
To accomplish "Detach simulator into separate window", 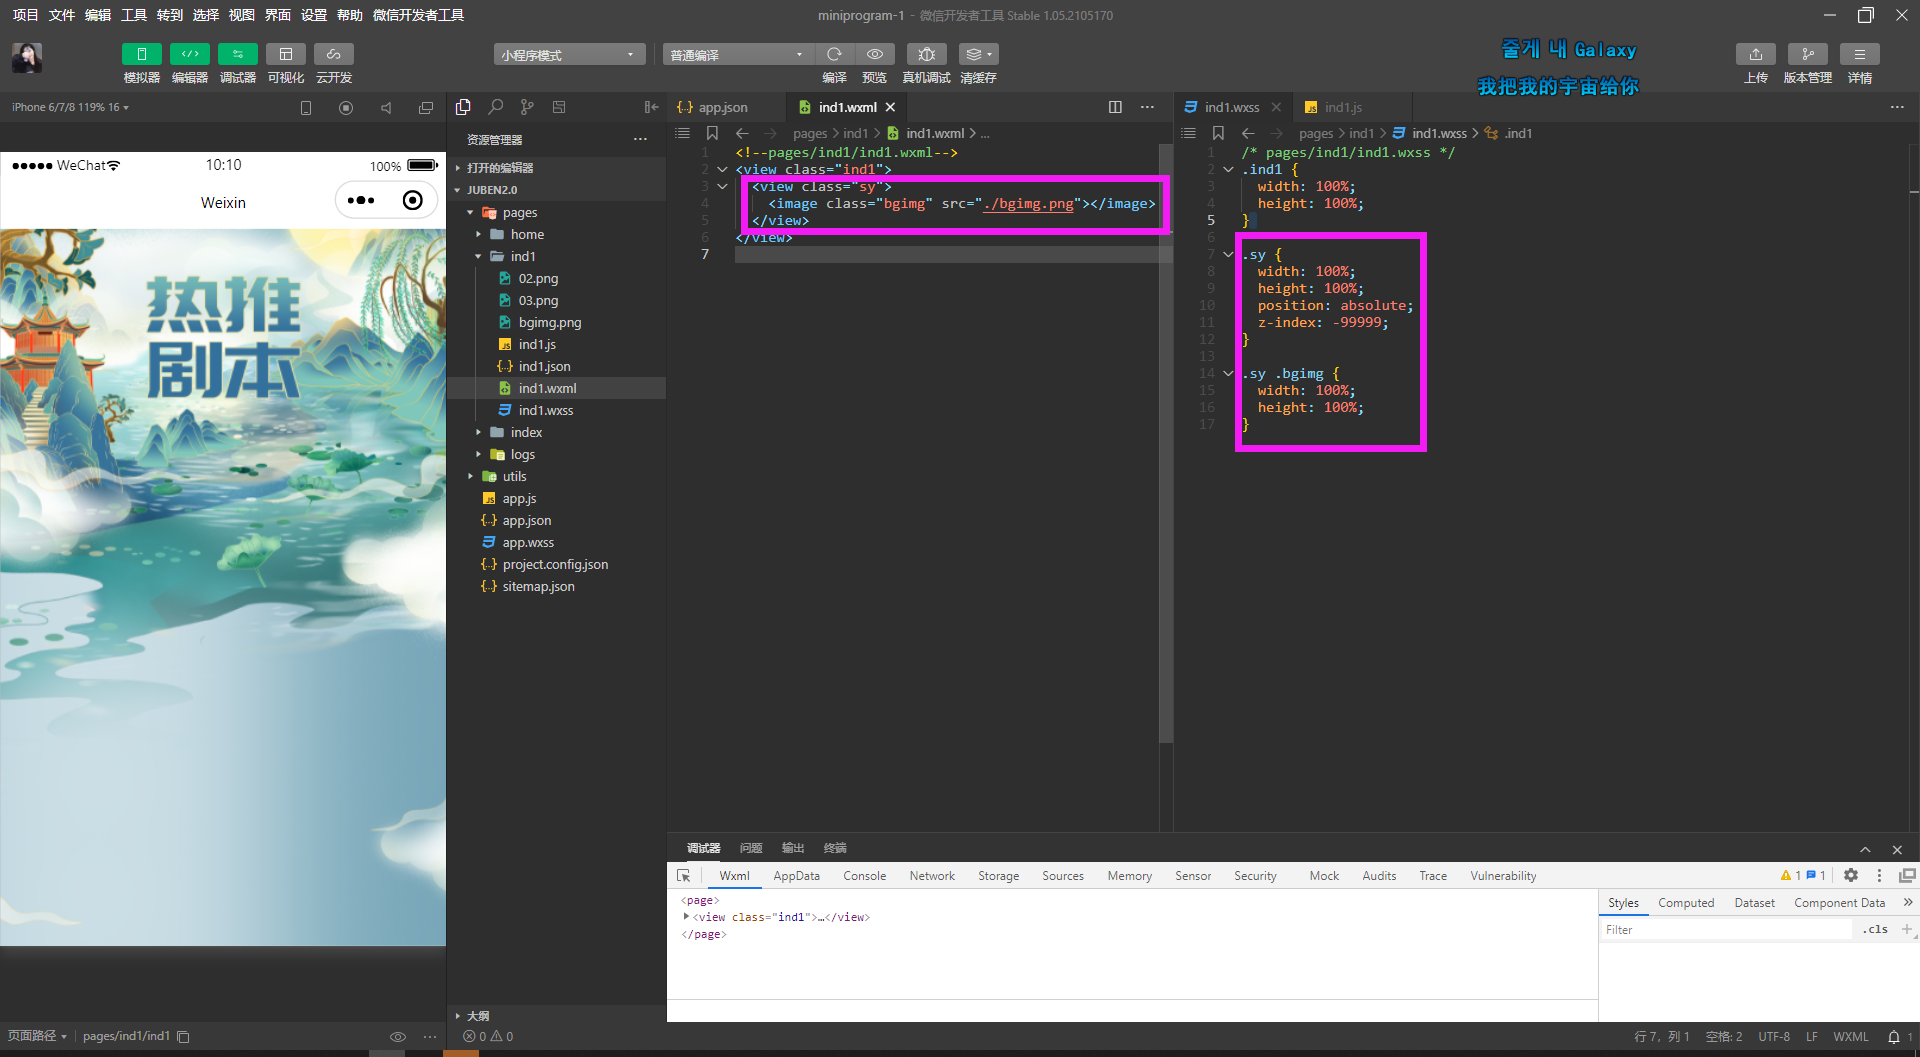I will tap(426, 108).
